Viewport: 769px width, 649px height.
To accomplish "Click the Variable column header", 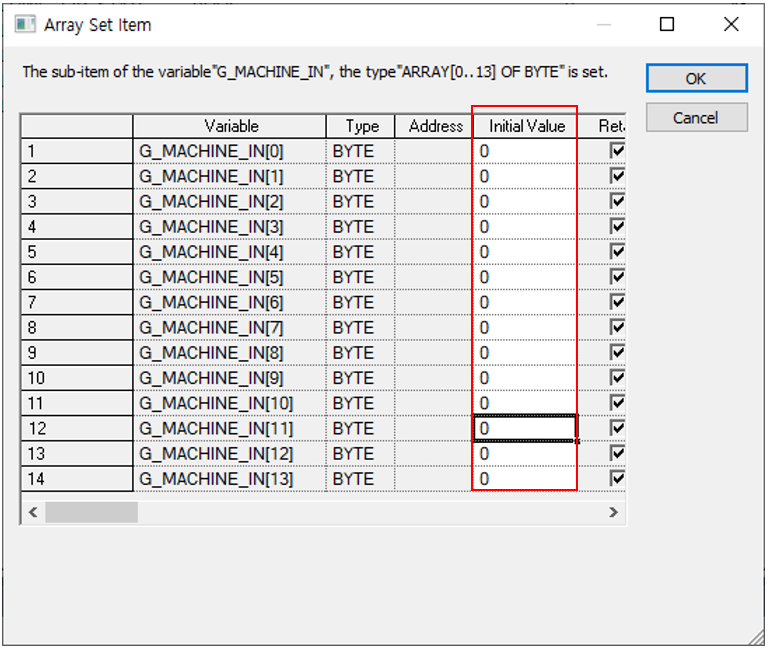I will coord(230,126).
